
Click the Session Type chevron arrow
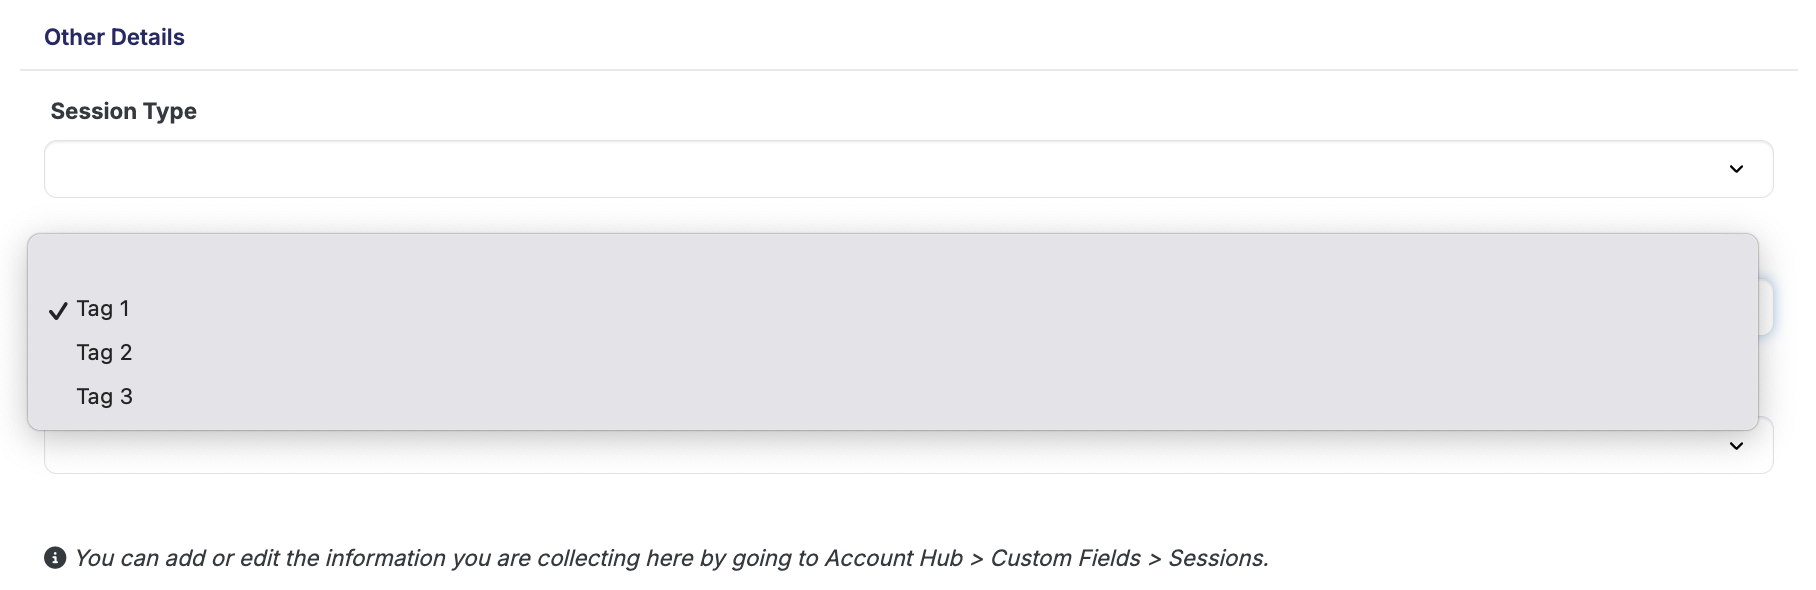(x=1736, y=169)
